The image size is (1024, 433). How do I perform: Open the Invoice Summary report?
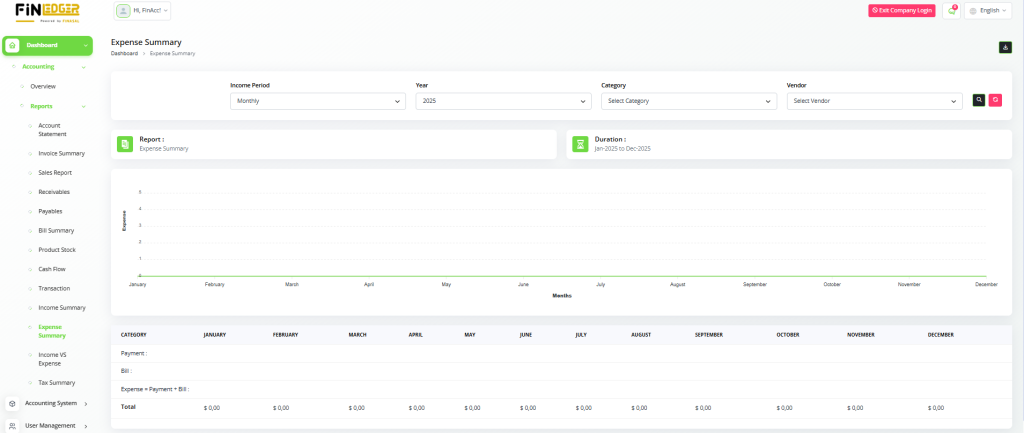61,153
